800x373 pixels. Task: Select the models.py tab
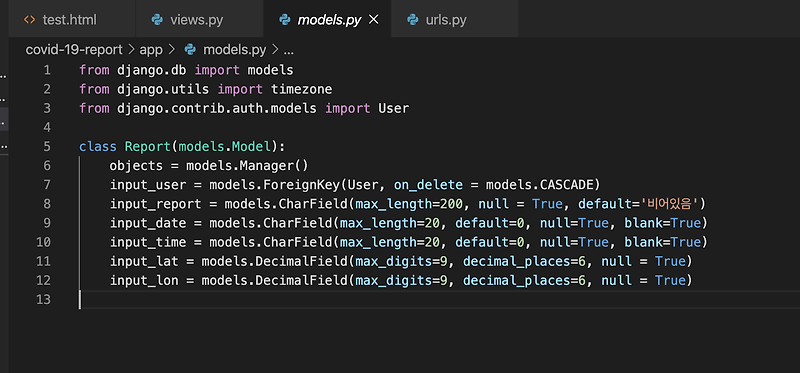(x=327, y=19)
